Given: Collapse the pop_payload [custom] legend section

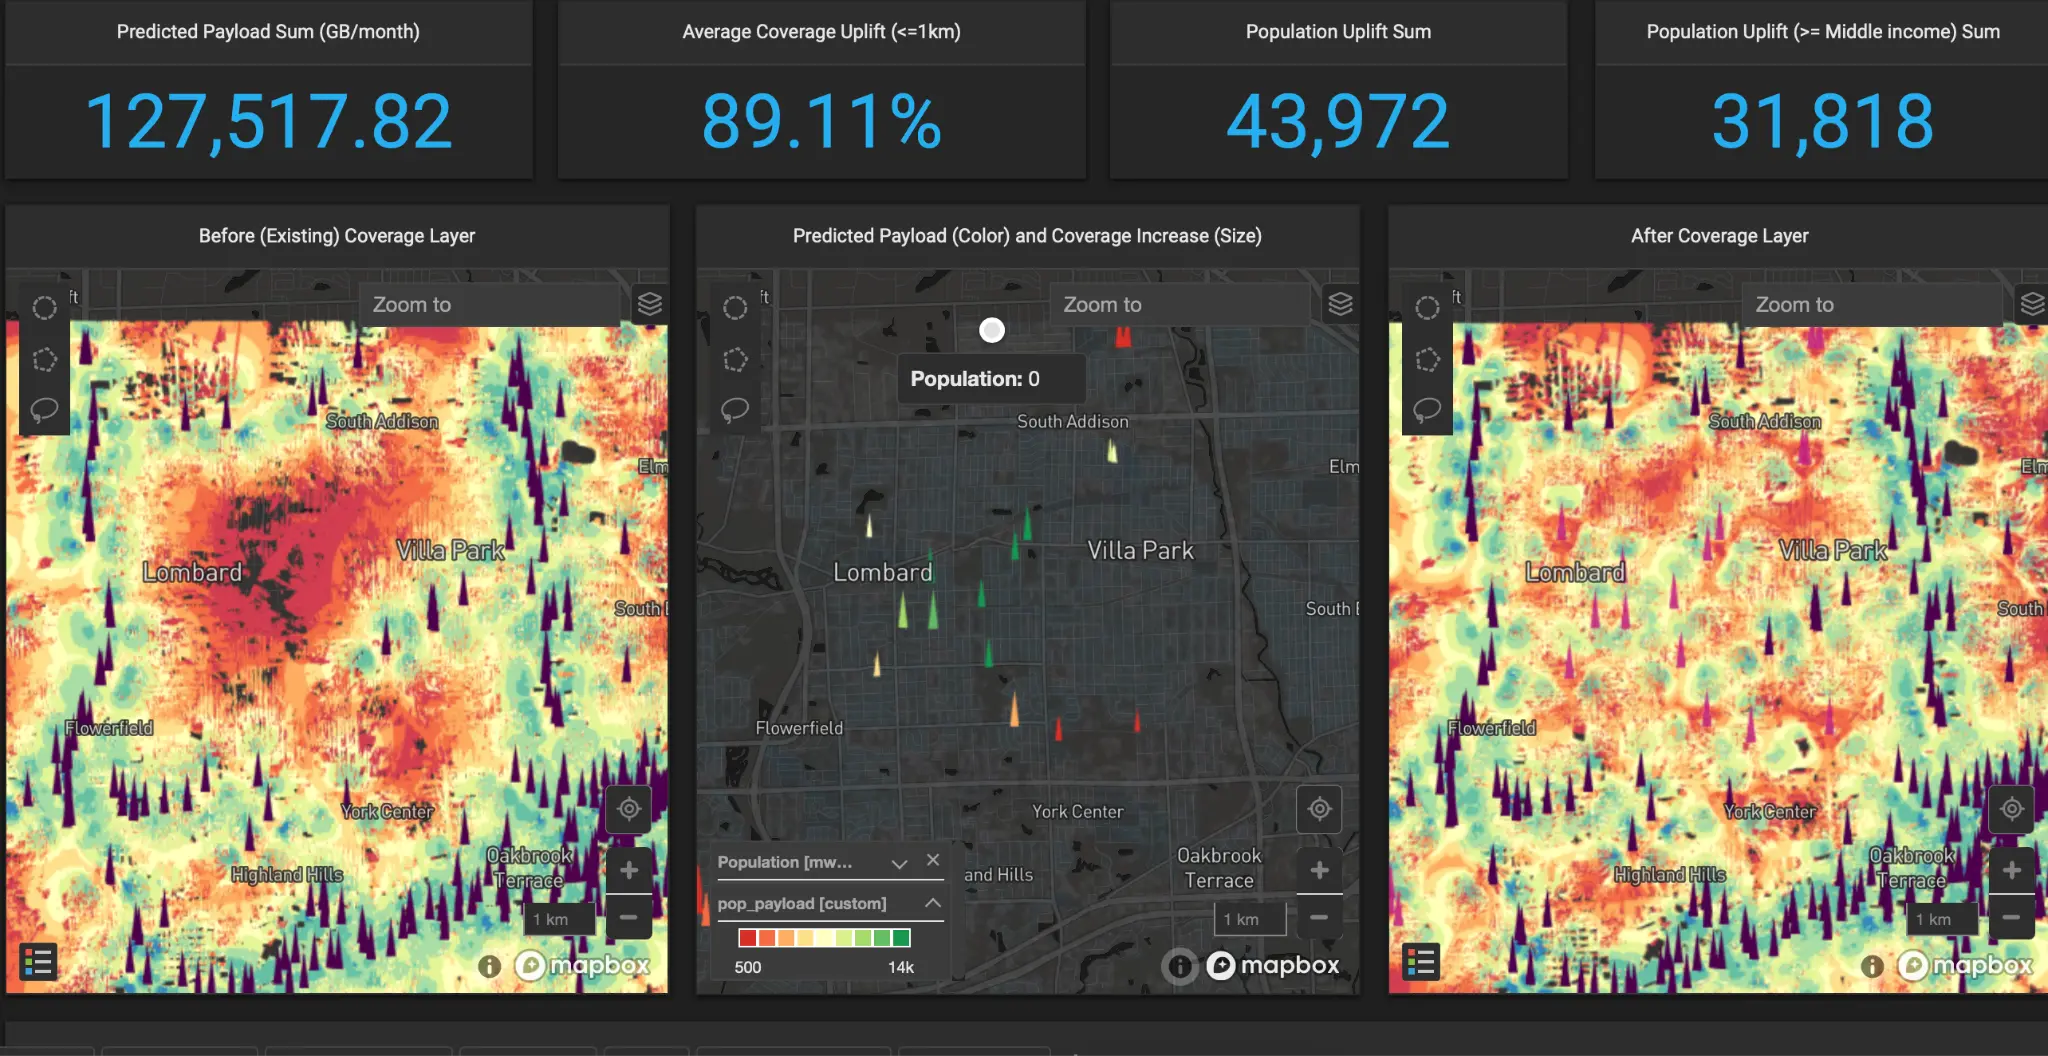Looking at the screenshot, I should point(932,903).
